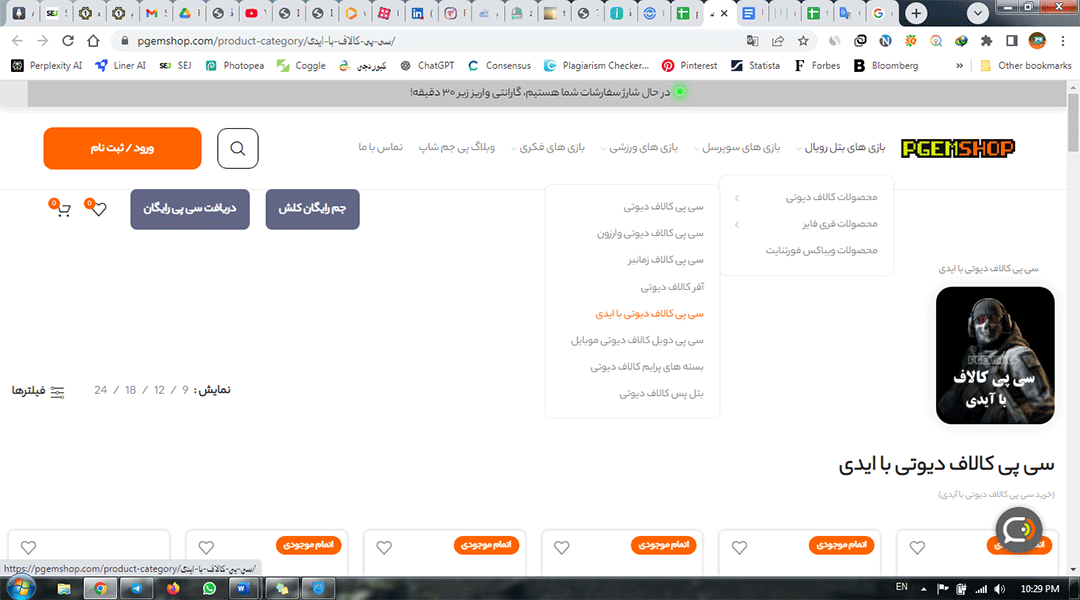Expand the محصولات فری فایر submenu arrow
The image size is (1080, 600).
point(735,224)
